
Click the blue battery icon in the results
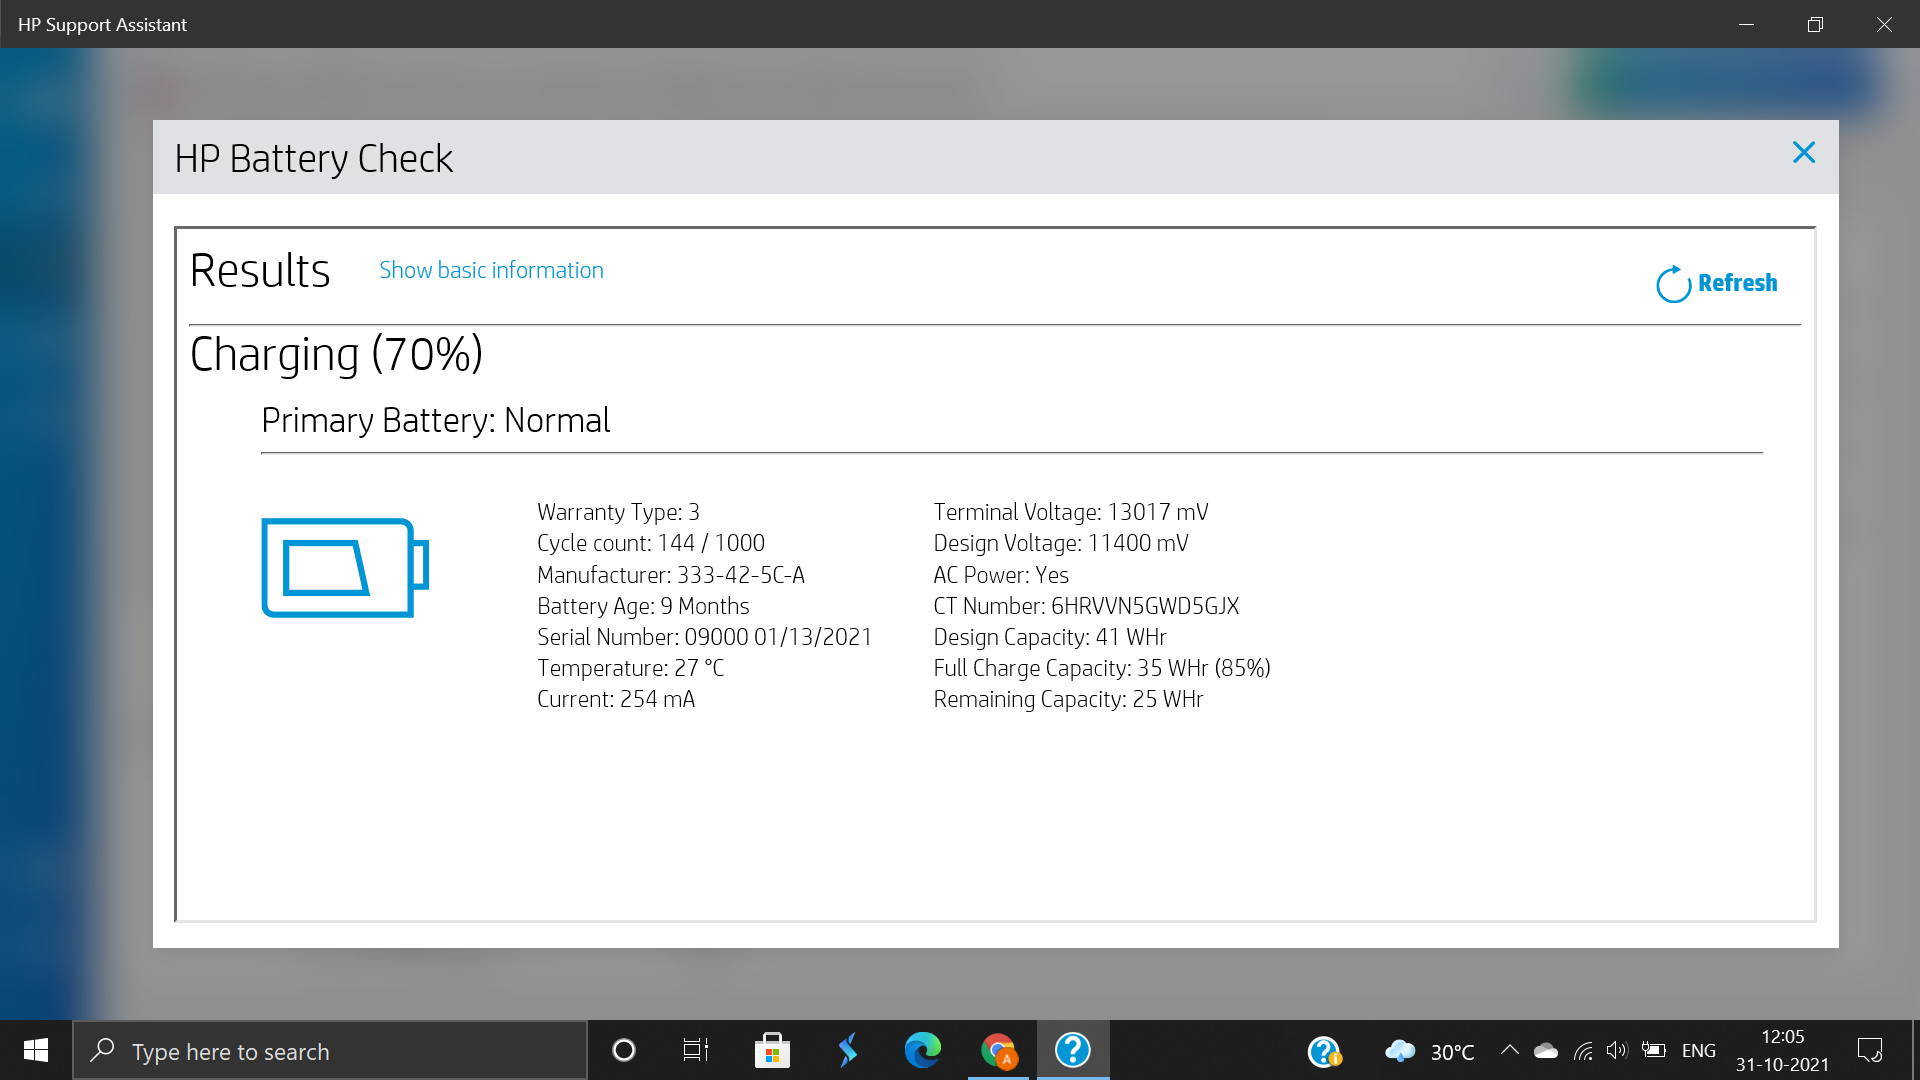click(344, 567)
